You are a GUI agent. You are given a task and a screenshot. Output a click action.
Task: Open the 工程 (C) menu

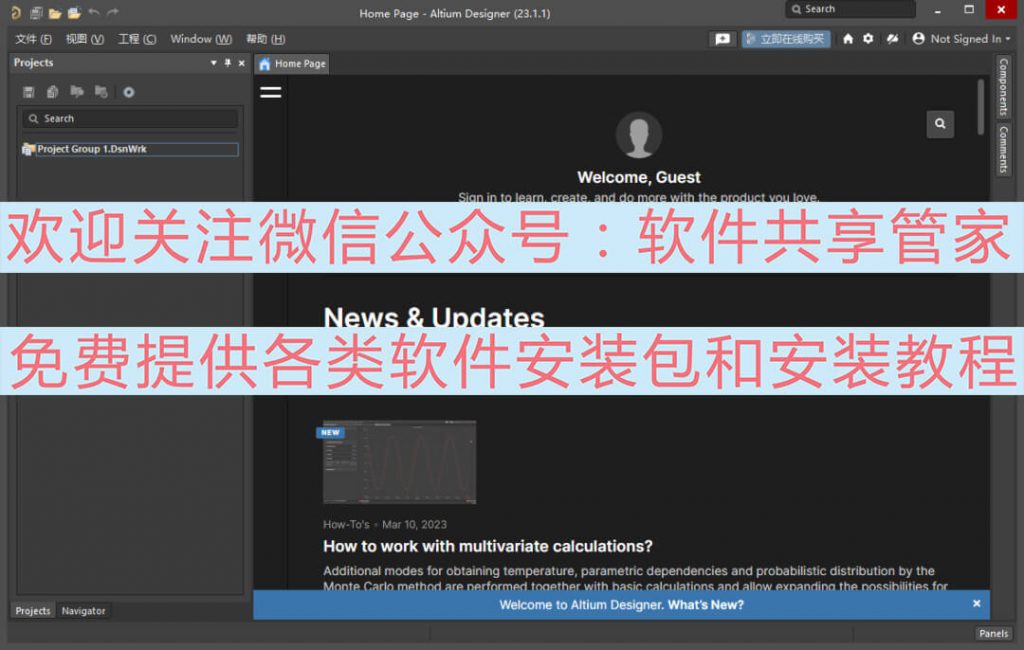[137, 39]
